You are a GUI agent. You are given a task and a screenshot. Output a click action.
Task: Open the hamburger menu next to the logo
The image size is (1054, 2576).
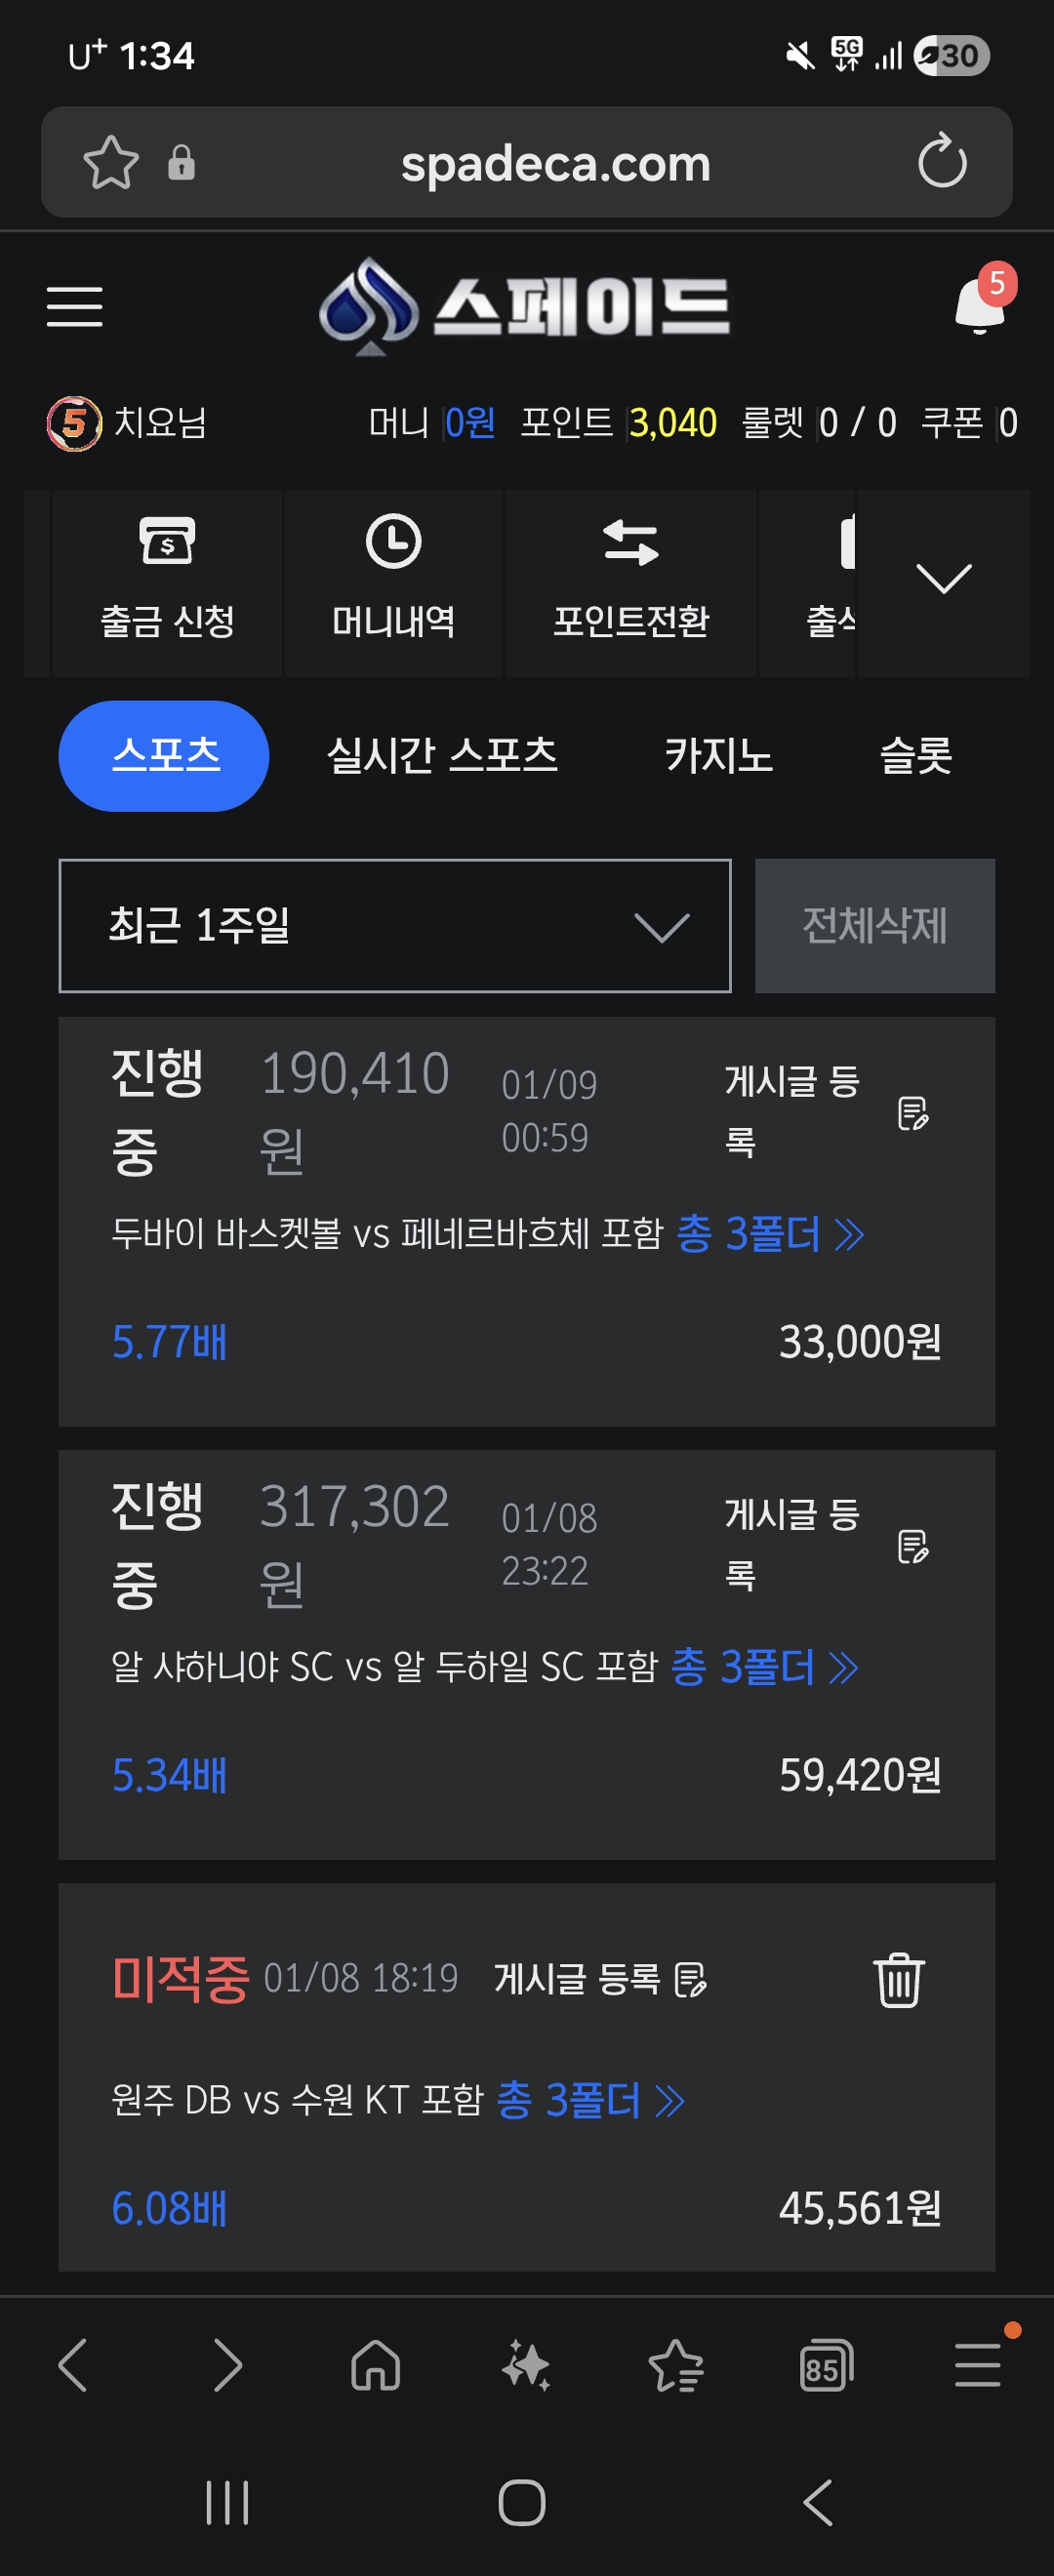pos(75,306)
